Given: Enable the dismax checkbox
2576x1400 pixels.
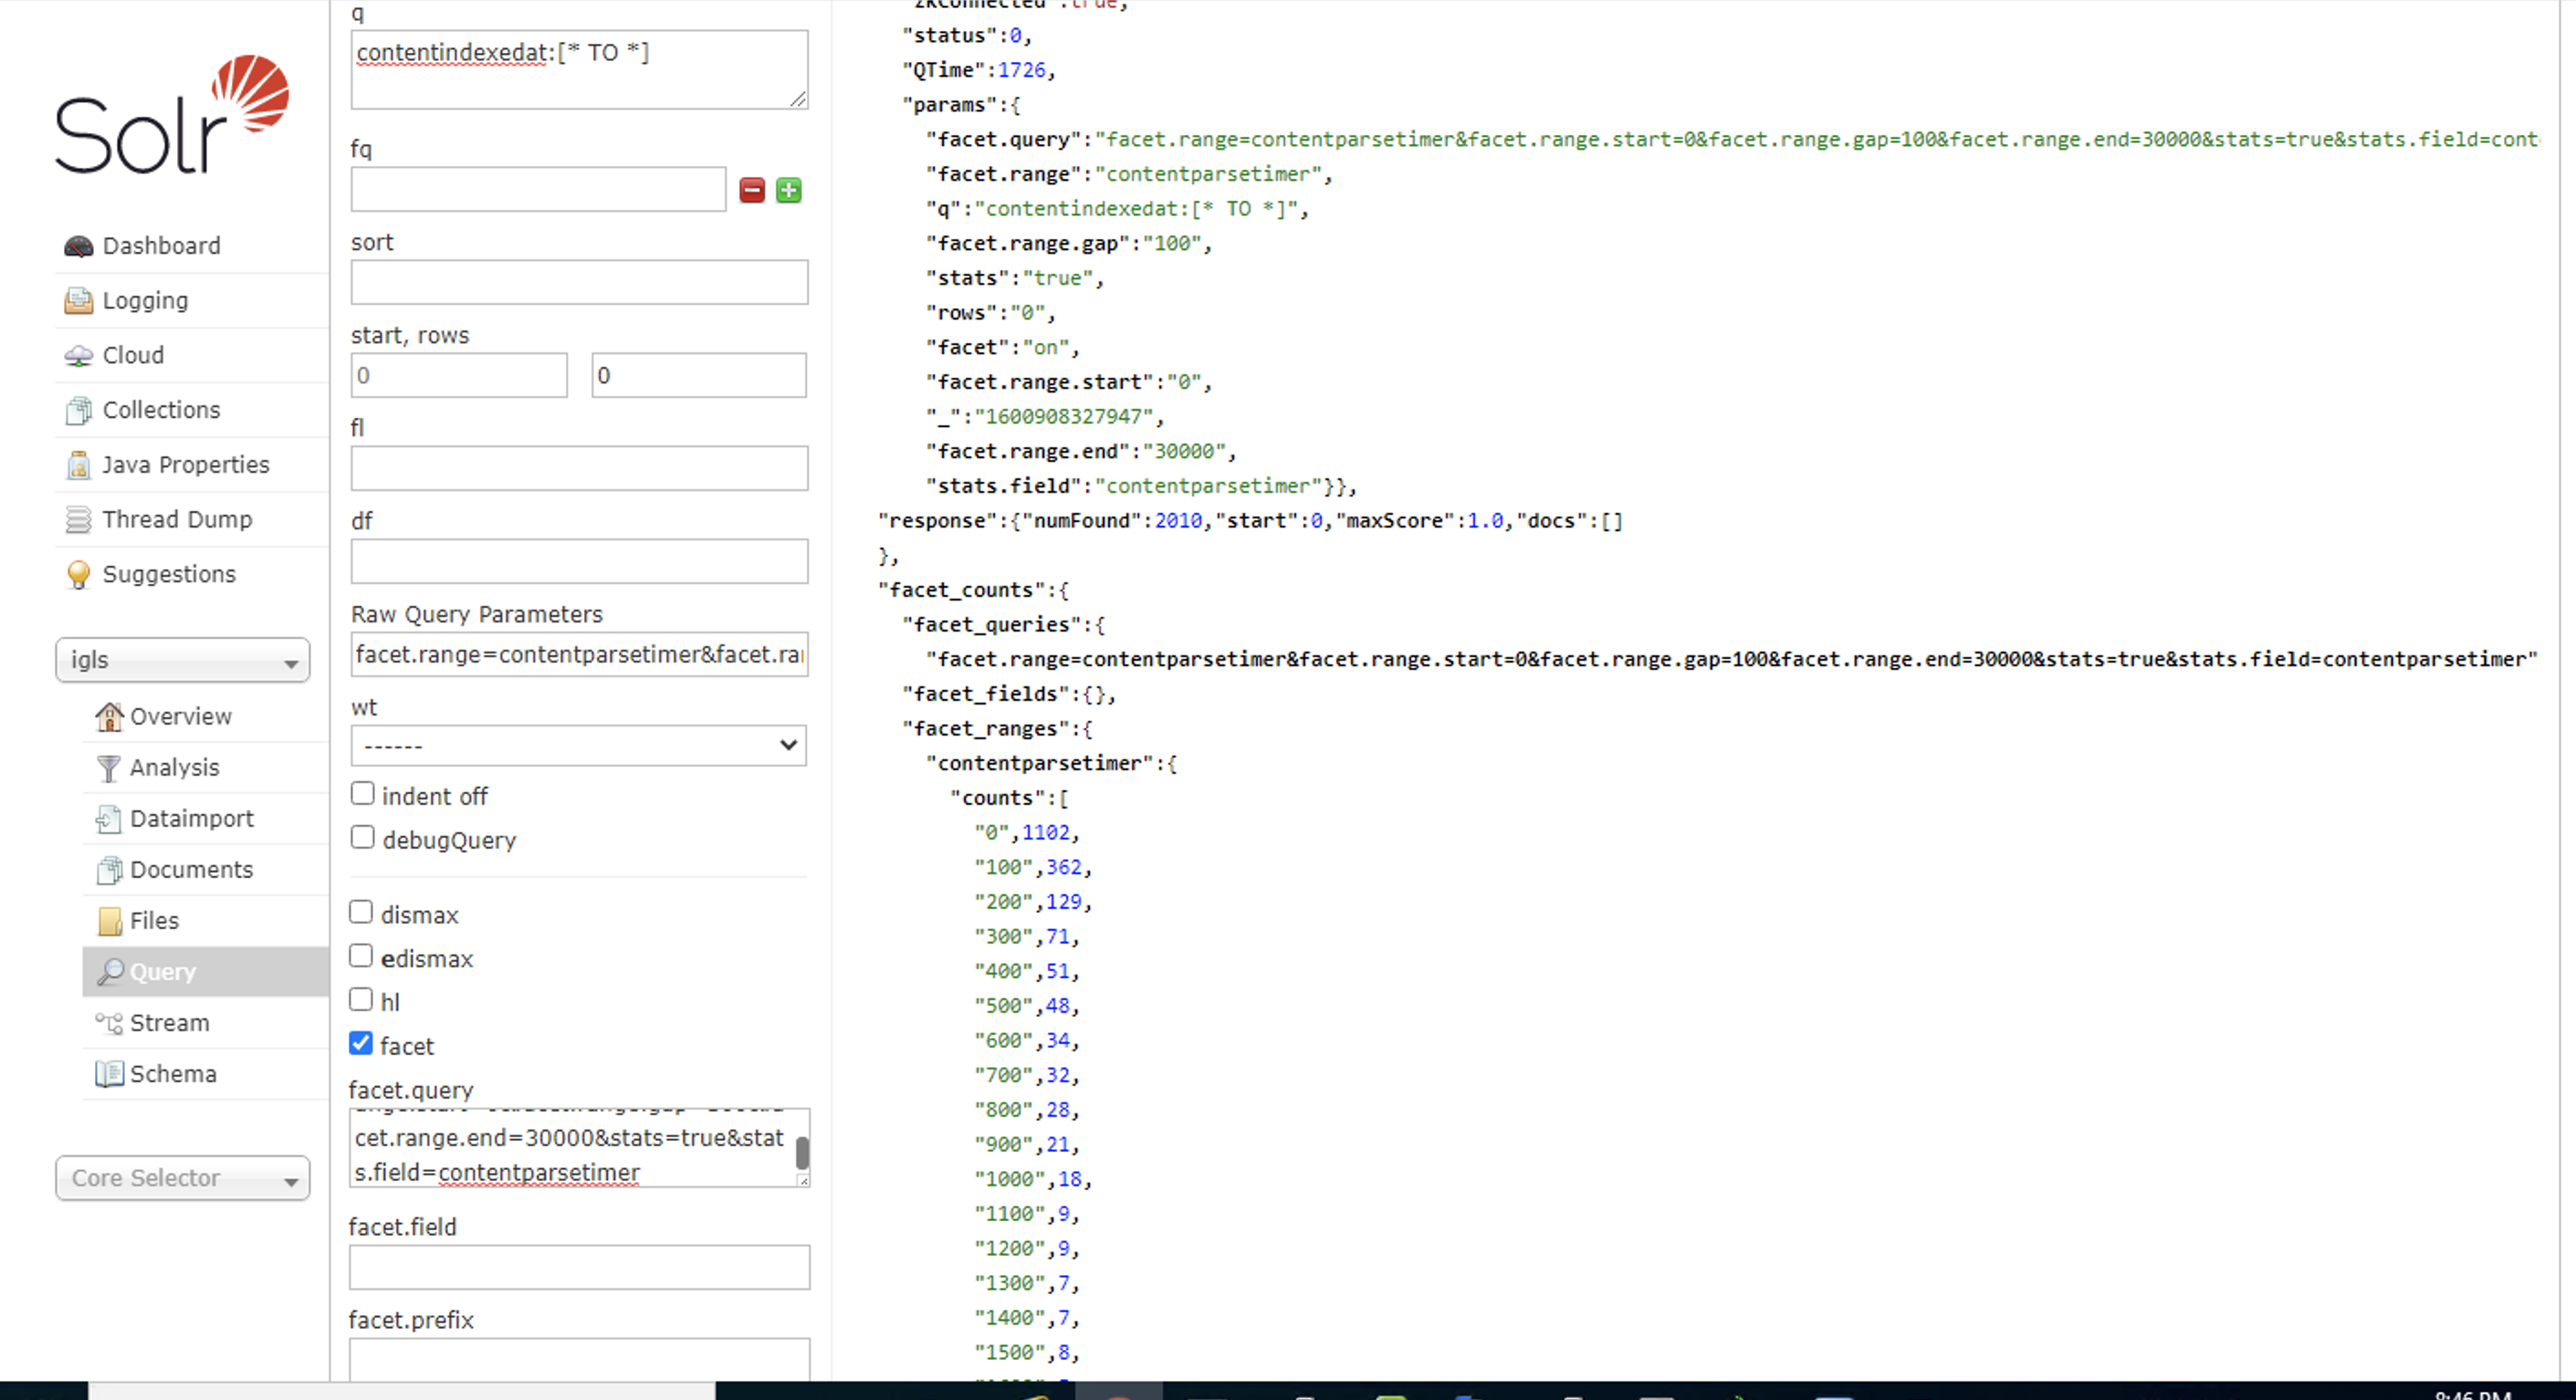Looking at the screenshot, I should tap(361, 913).
